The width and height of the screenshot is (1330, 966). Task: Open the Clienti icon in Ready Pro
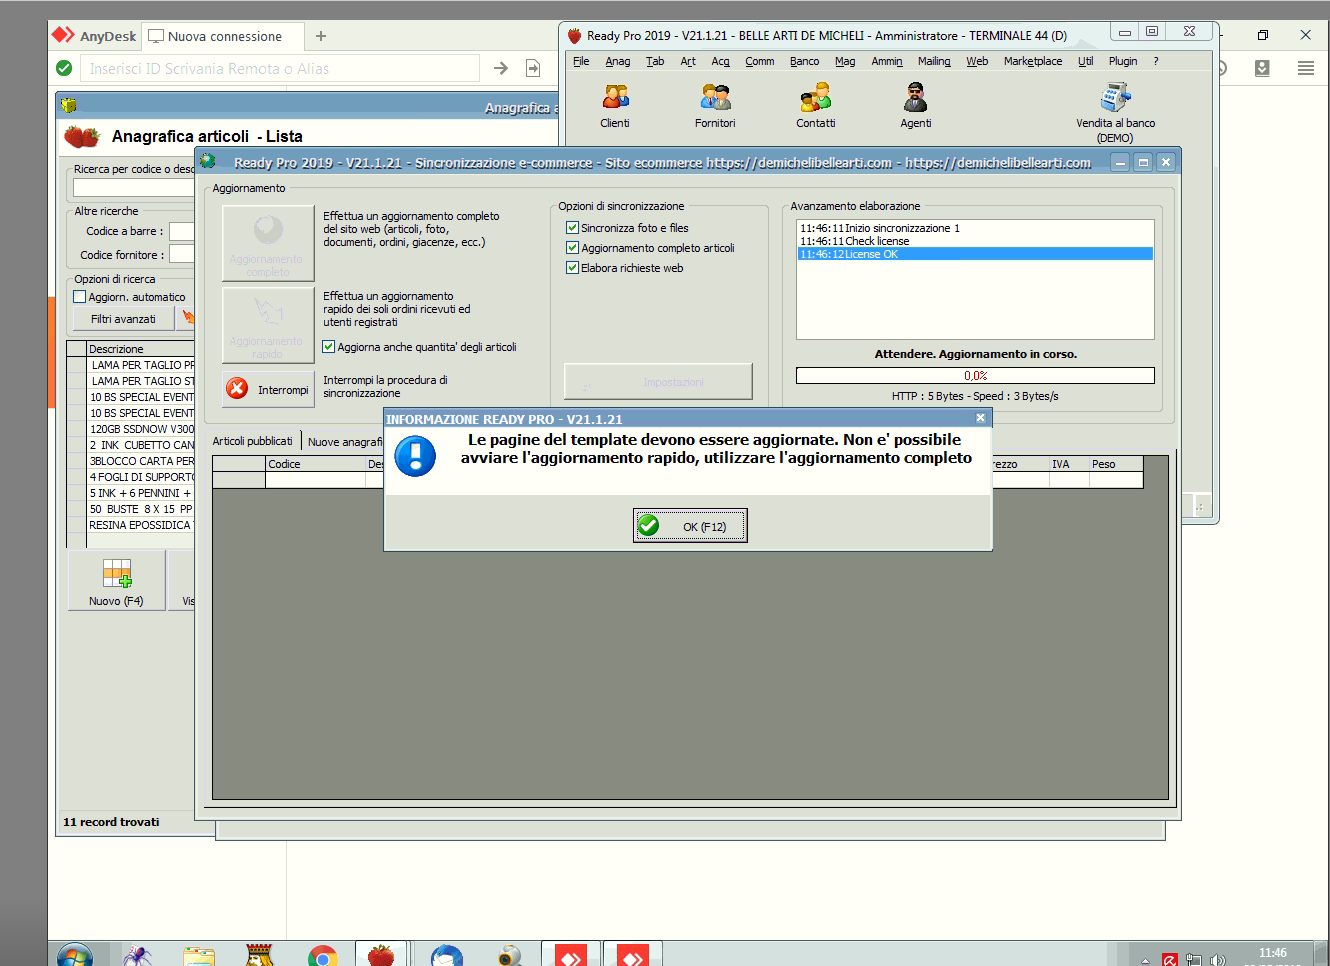(x=615, y=105)
